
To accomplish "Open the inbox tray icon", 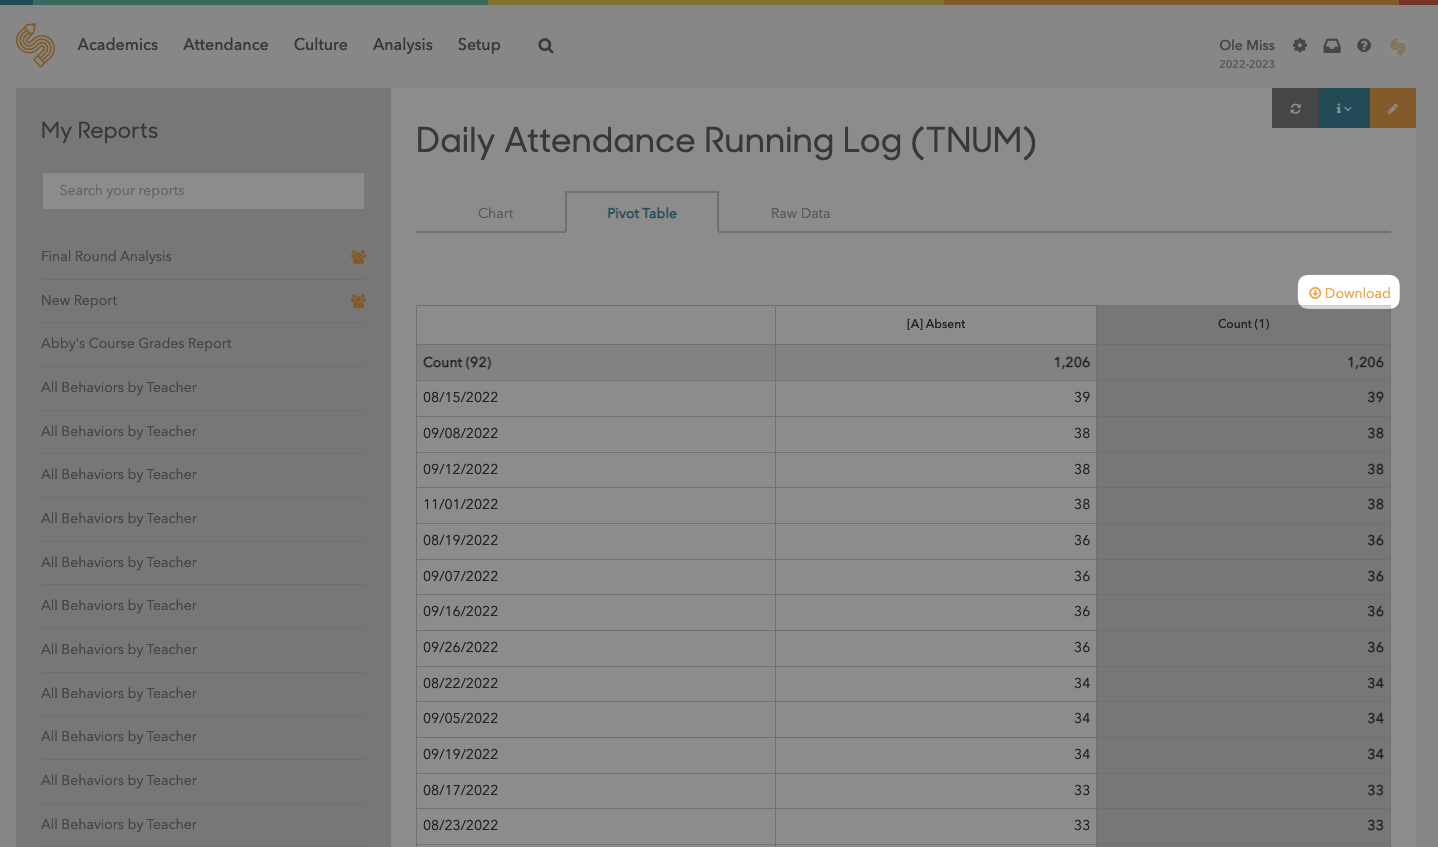I will (1331, 46).
